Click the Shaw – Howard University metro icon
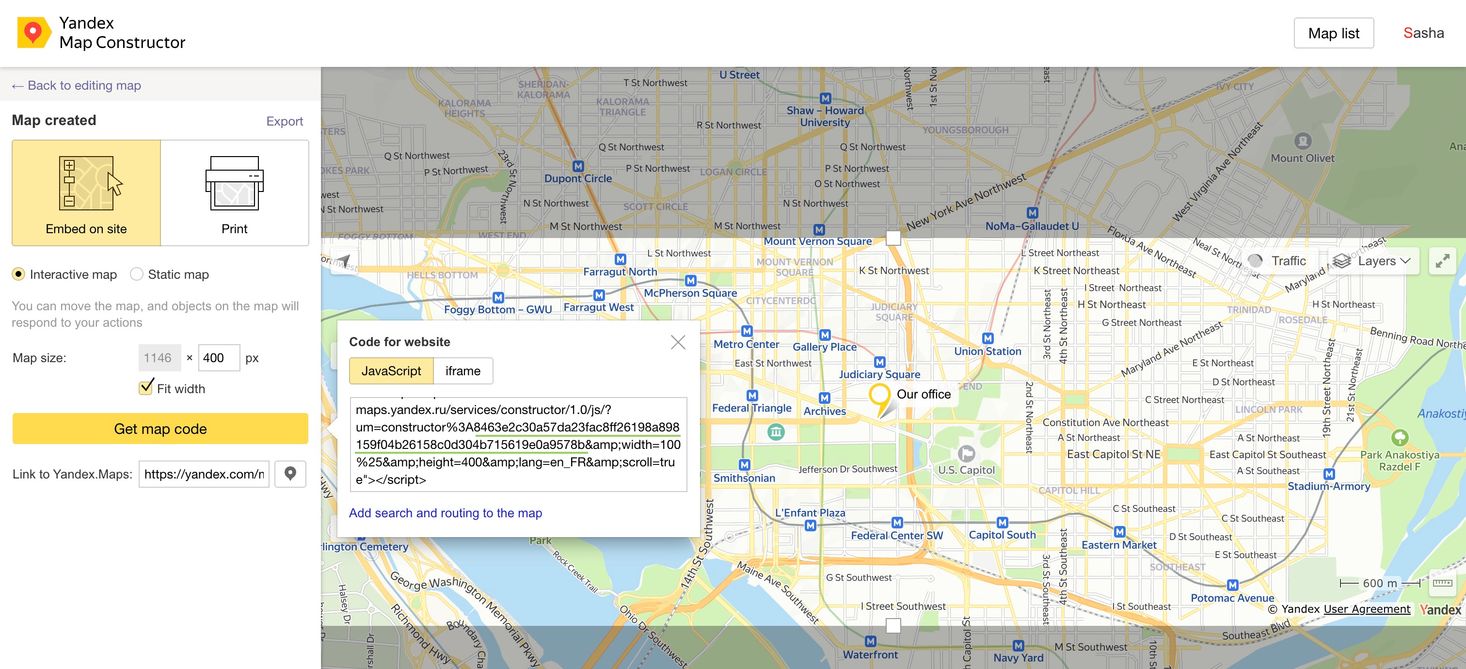The height and width of the screenshot is (669, 1466). [825, 98]
